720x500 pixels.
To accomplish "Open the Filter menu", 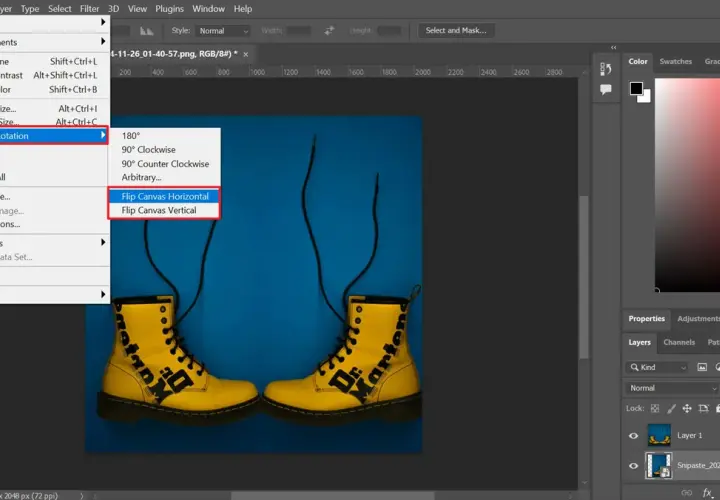I will point(89,9).
